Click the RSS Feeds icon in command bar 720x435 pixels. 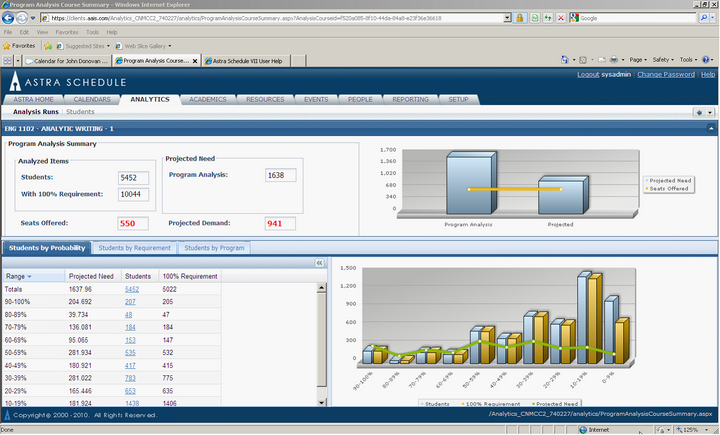click(x=583, y=60)
